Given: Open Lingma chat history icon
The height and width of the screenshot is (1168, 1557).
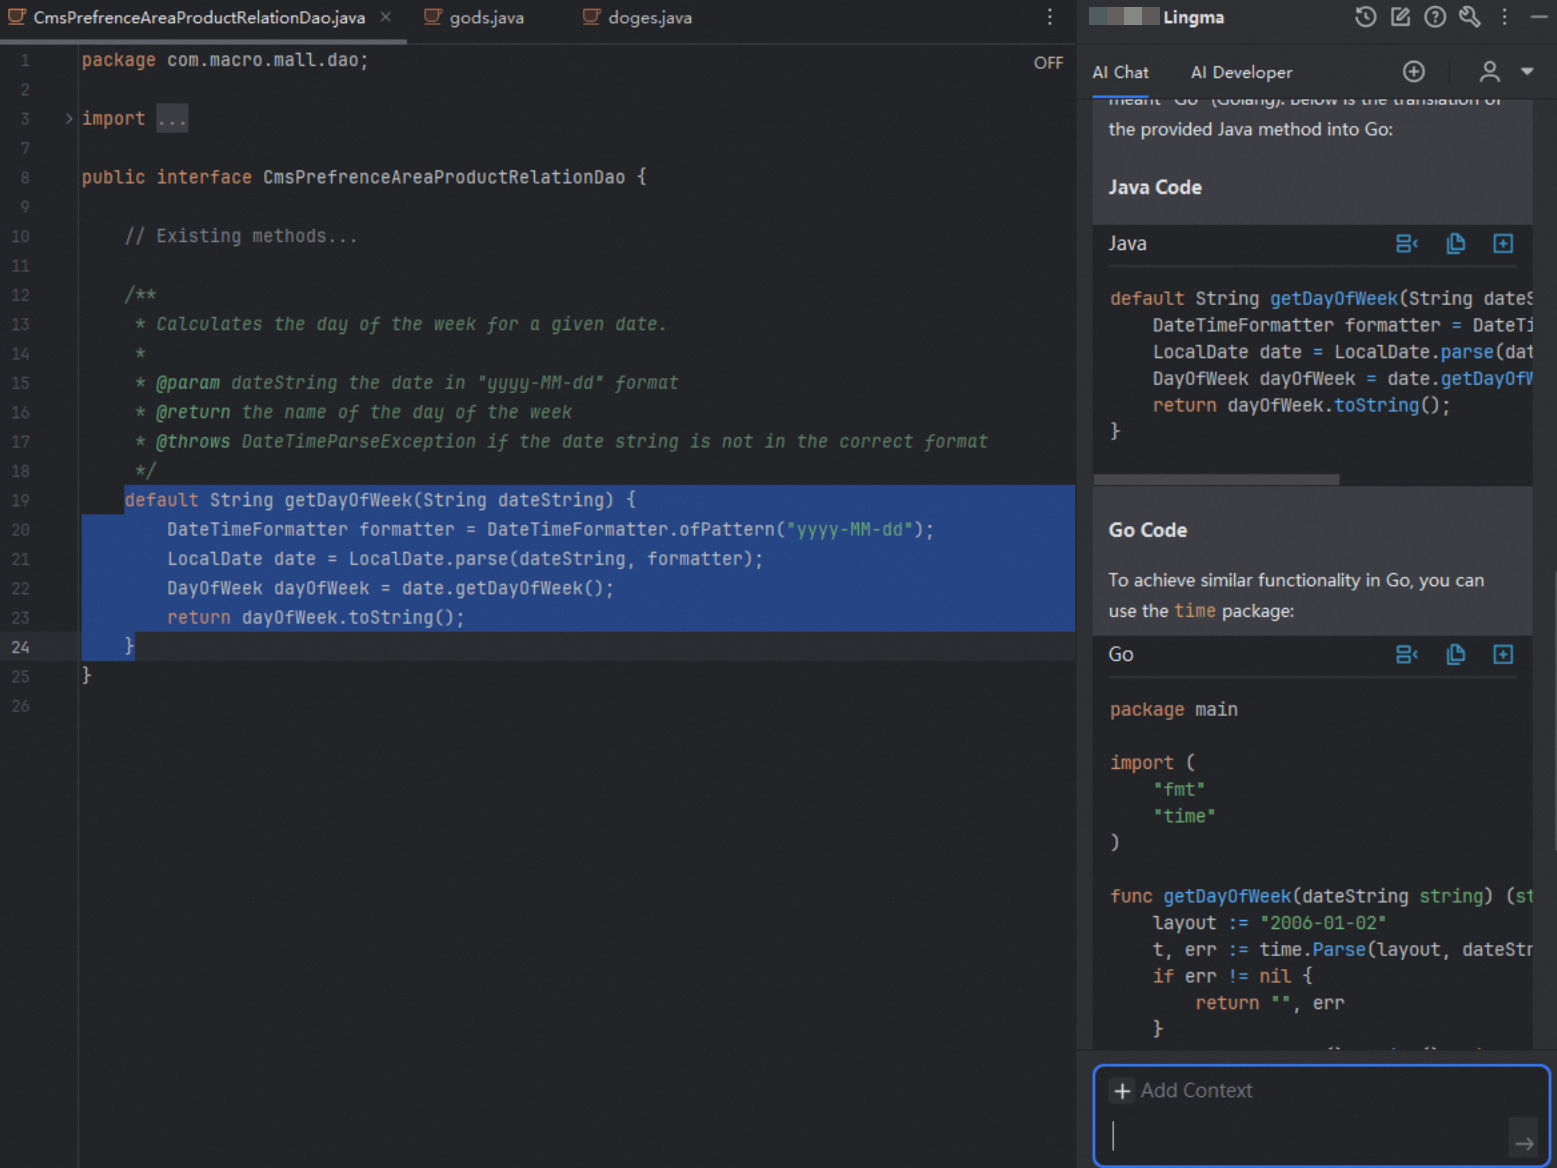Looking at the screenshot, I should 1365,17.
